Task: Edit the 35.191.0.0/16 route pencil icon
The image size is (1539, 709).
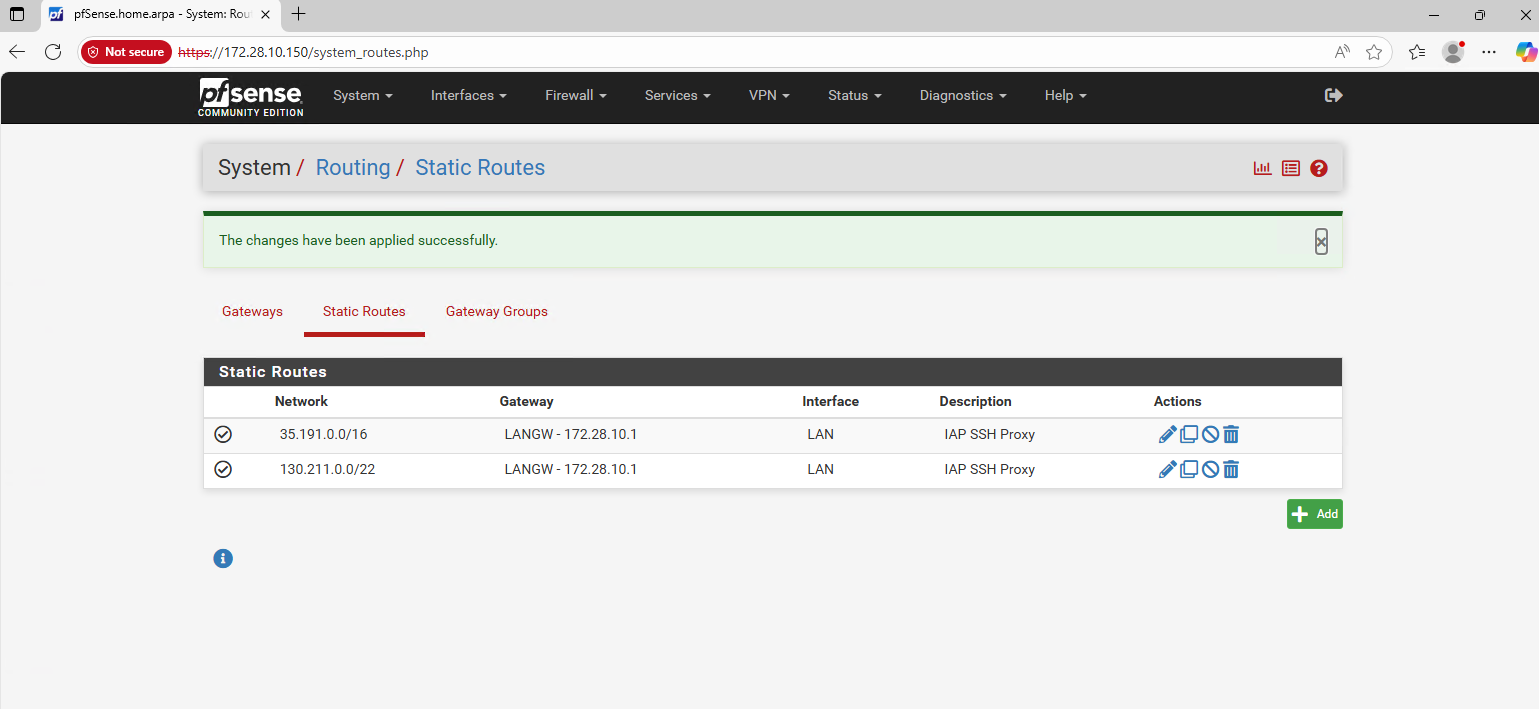Action: (1167, 435)
